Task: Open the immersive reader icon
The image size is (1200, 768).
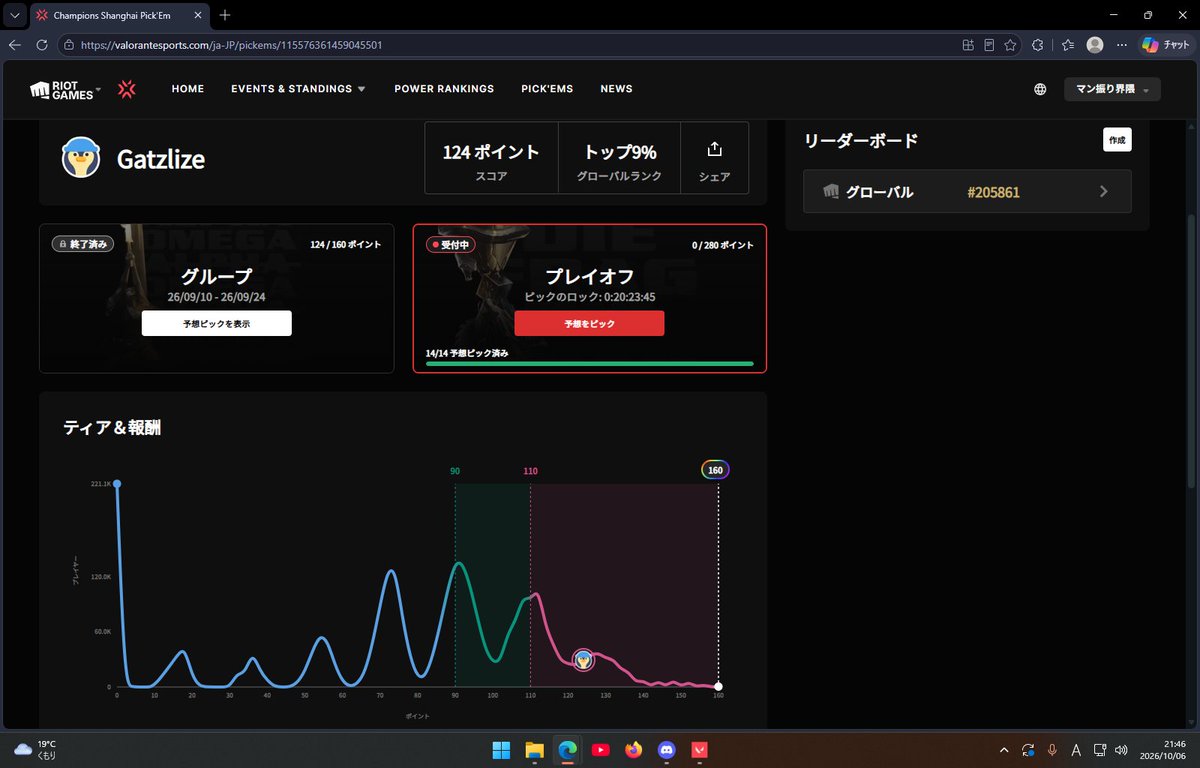Action: (x=989, y=45)
